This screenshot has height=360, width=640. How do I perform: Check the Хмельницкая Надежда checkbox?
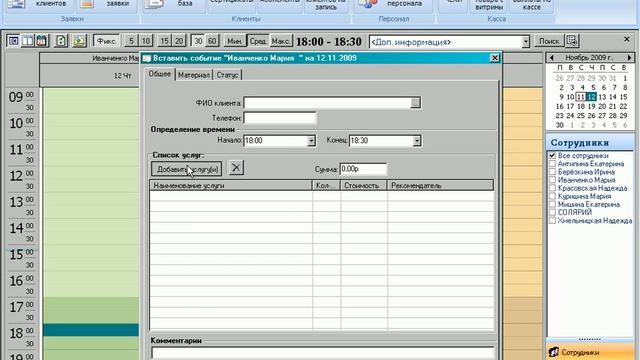[552, 220]
